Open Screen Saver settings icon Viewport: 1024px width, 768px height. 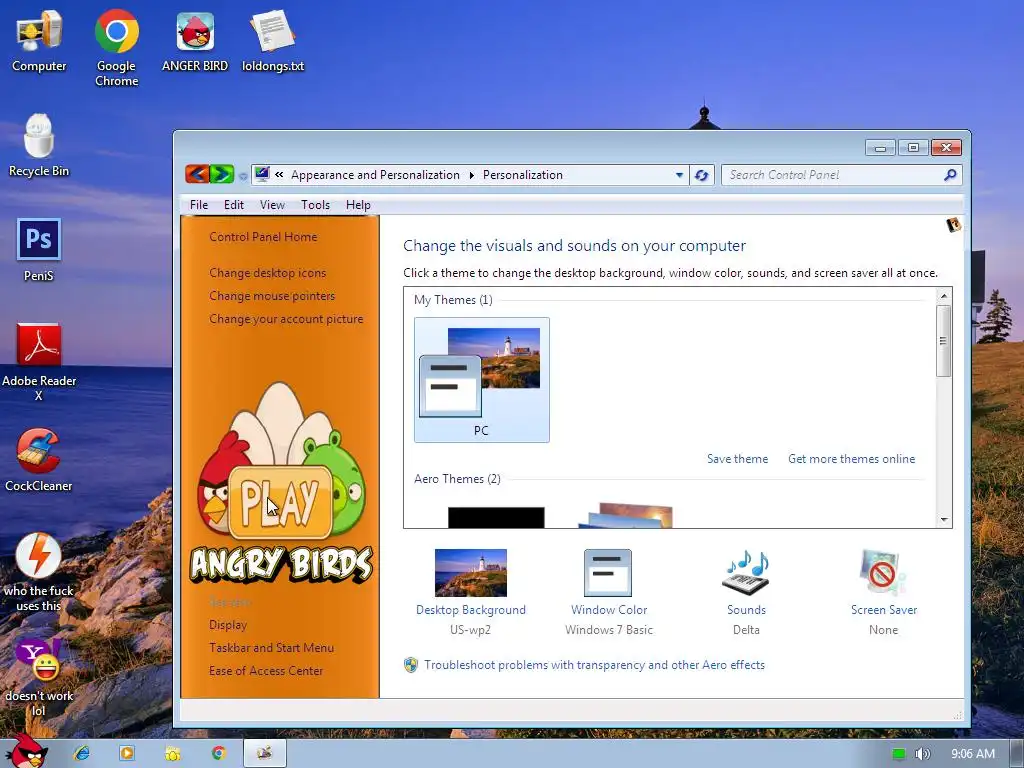click(883, 572)
